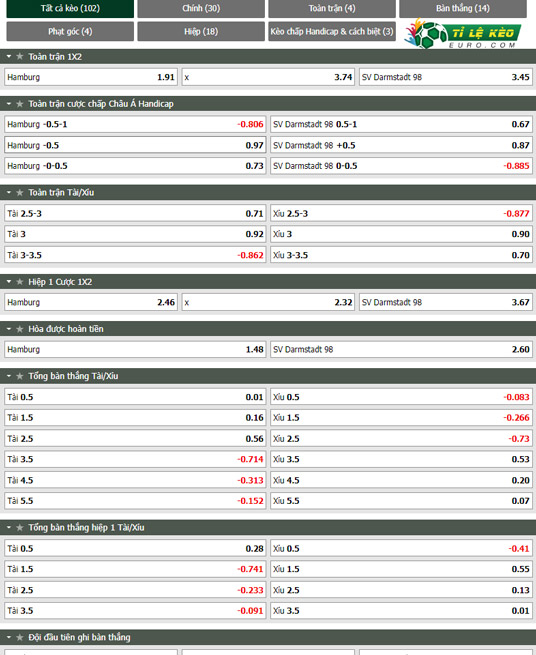Open the Phạt góc (4) tab
Screen dimensions: 536x655
click(x=70, y=32)
